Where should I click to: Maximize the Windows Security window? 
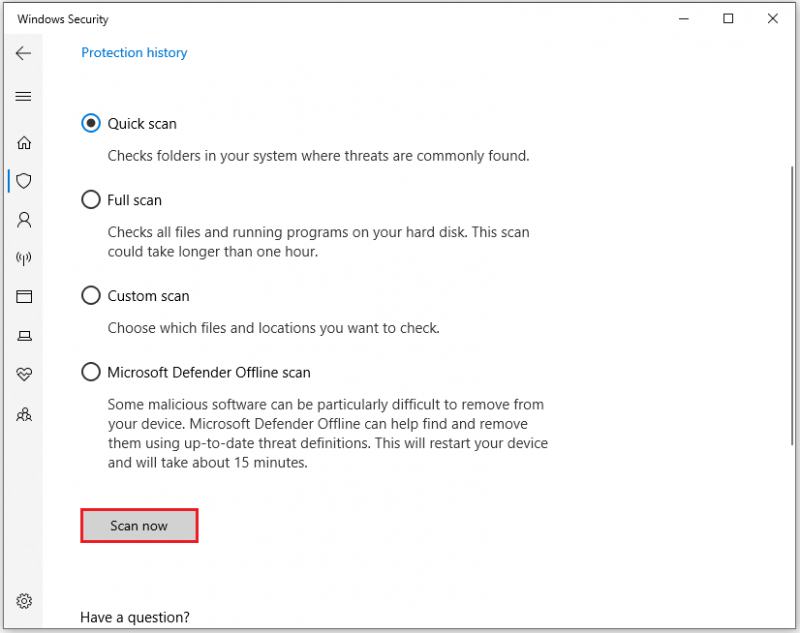point(728,19)
